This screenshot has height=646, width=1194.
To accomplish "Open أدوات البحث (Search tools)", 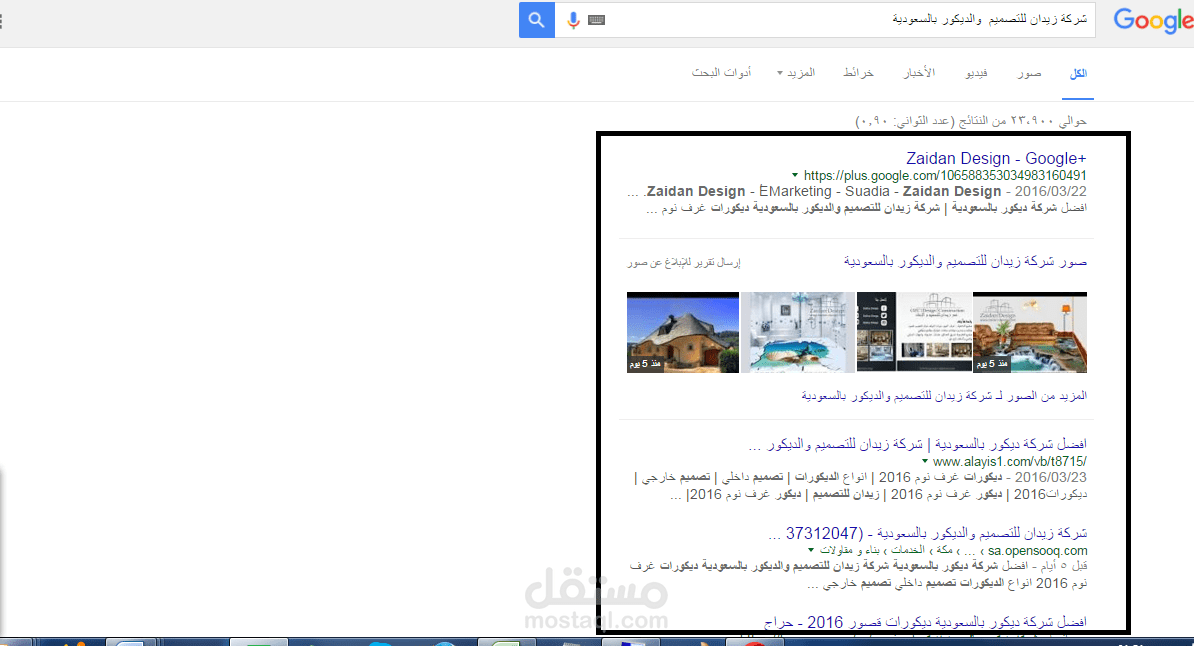I will click(721, 73).
